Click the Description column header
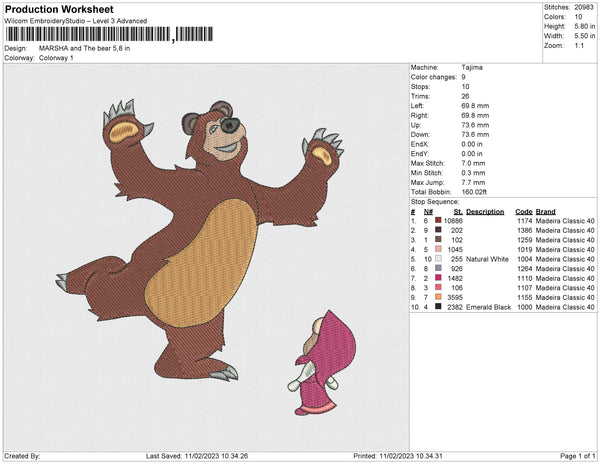 (485, 212)
